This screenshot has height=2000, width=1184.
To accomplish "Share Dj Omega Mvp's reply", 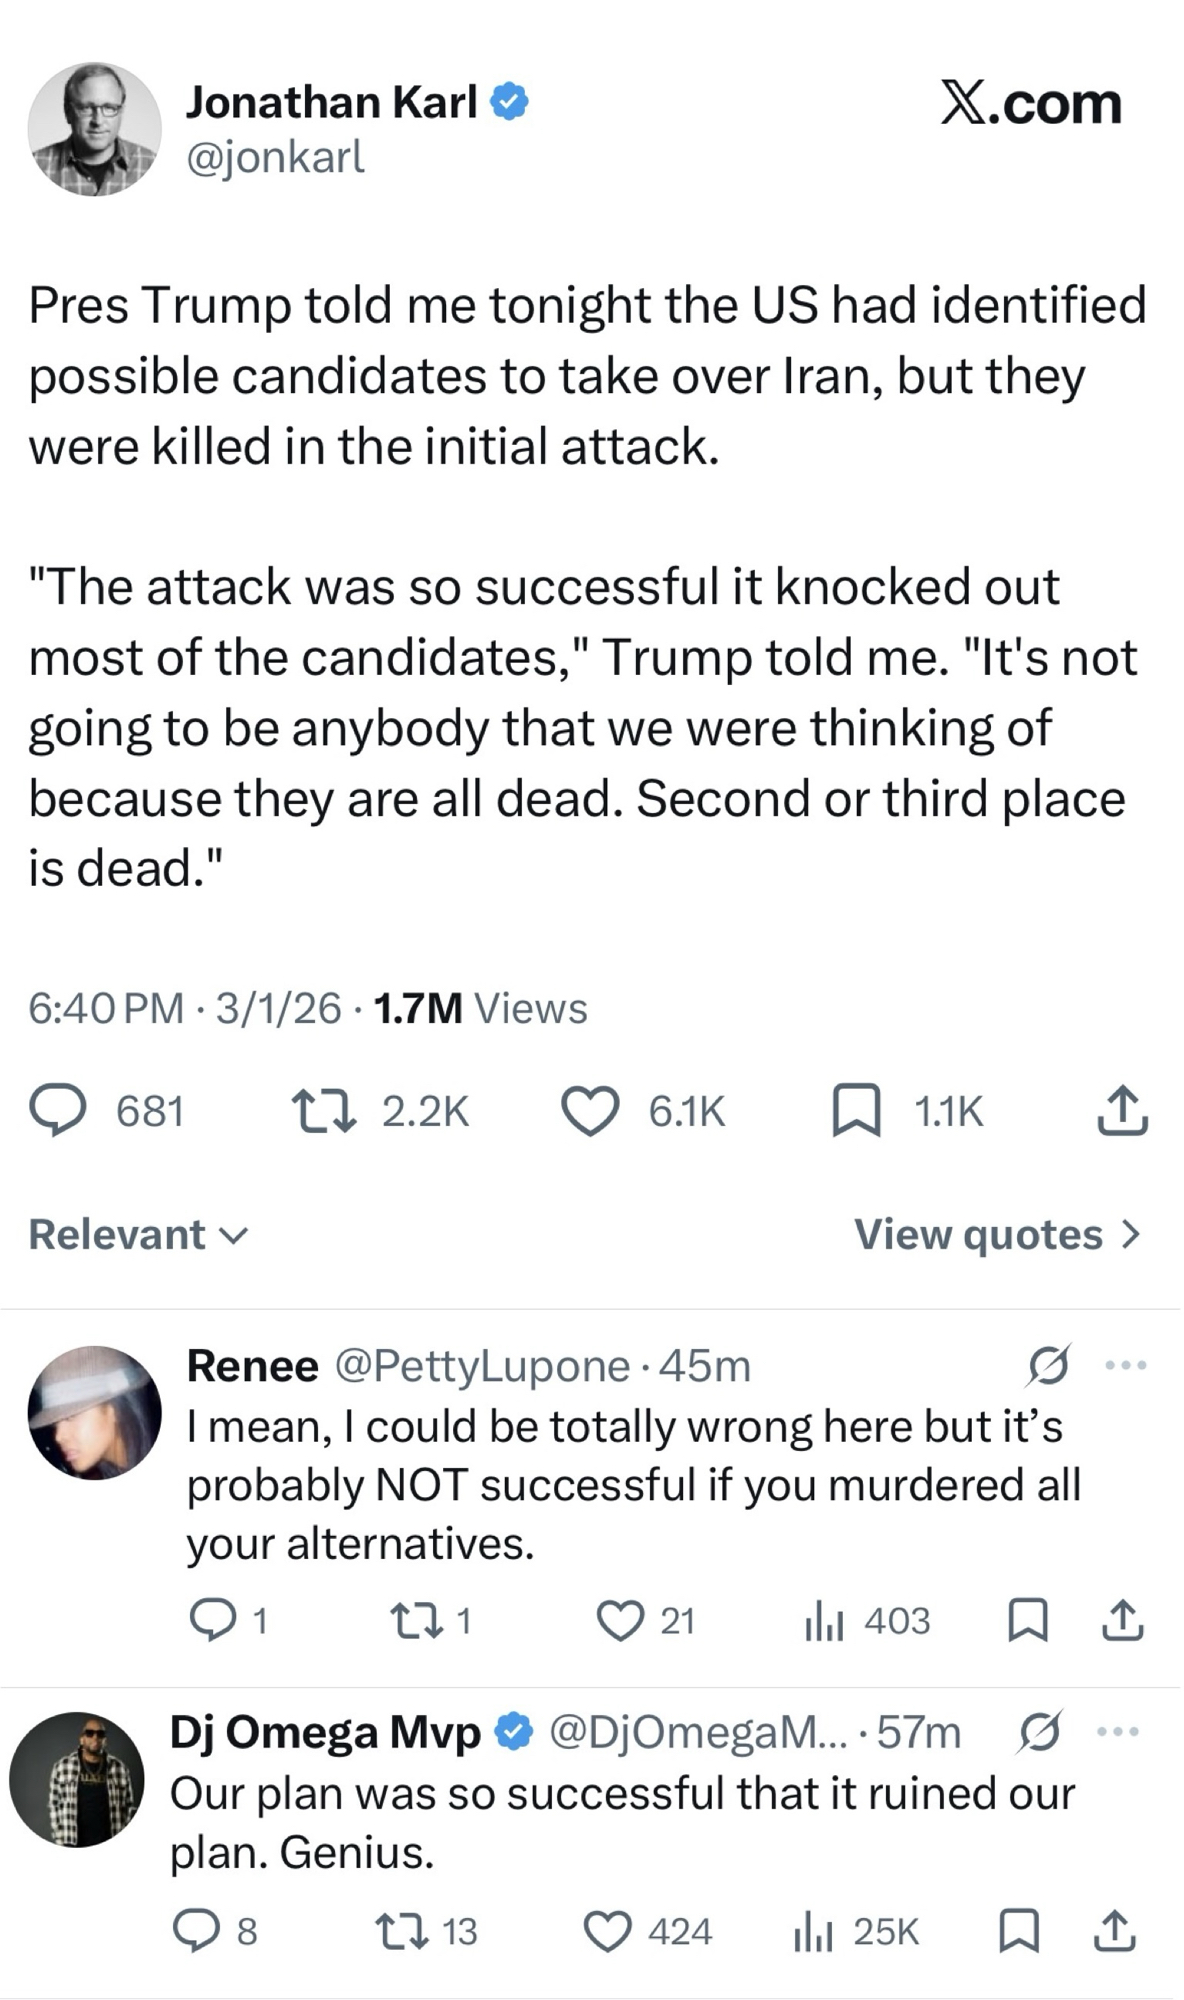I will [x=1115, y=1932].
